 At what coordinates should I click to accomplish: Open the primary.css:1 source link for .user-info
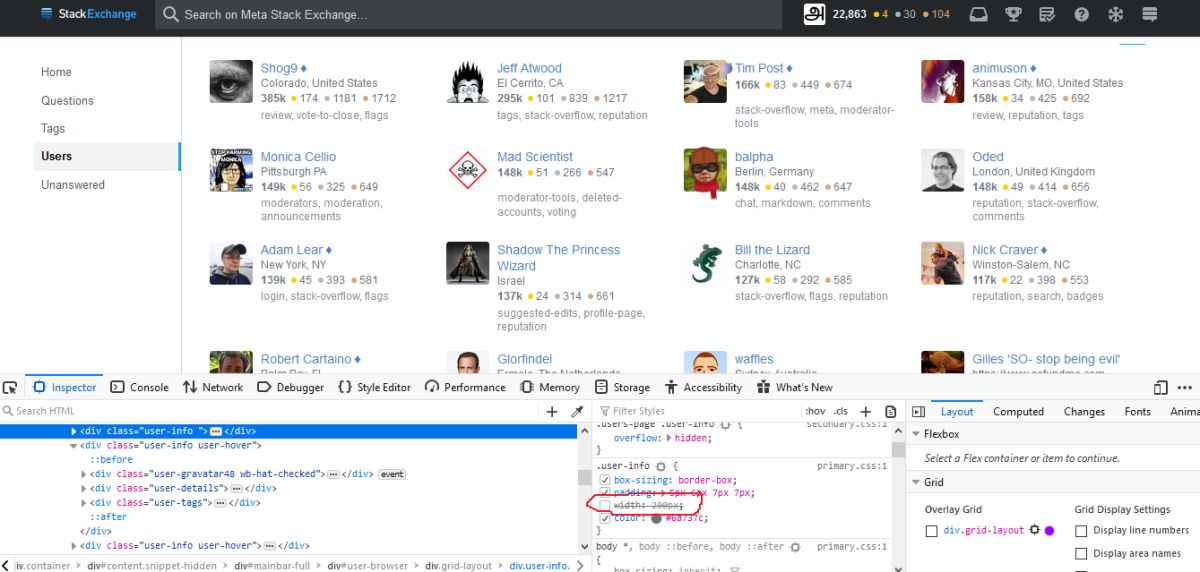[x=852, y=466]
